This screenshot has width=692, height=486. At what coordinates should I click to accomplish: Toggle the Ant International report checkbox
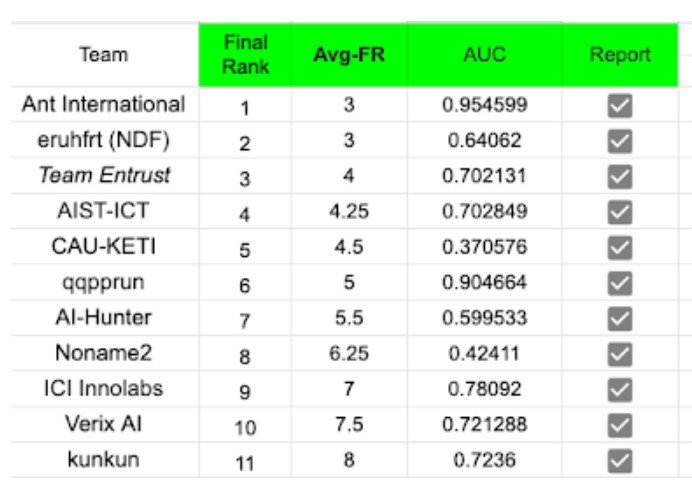(620, 106)
